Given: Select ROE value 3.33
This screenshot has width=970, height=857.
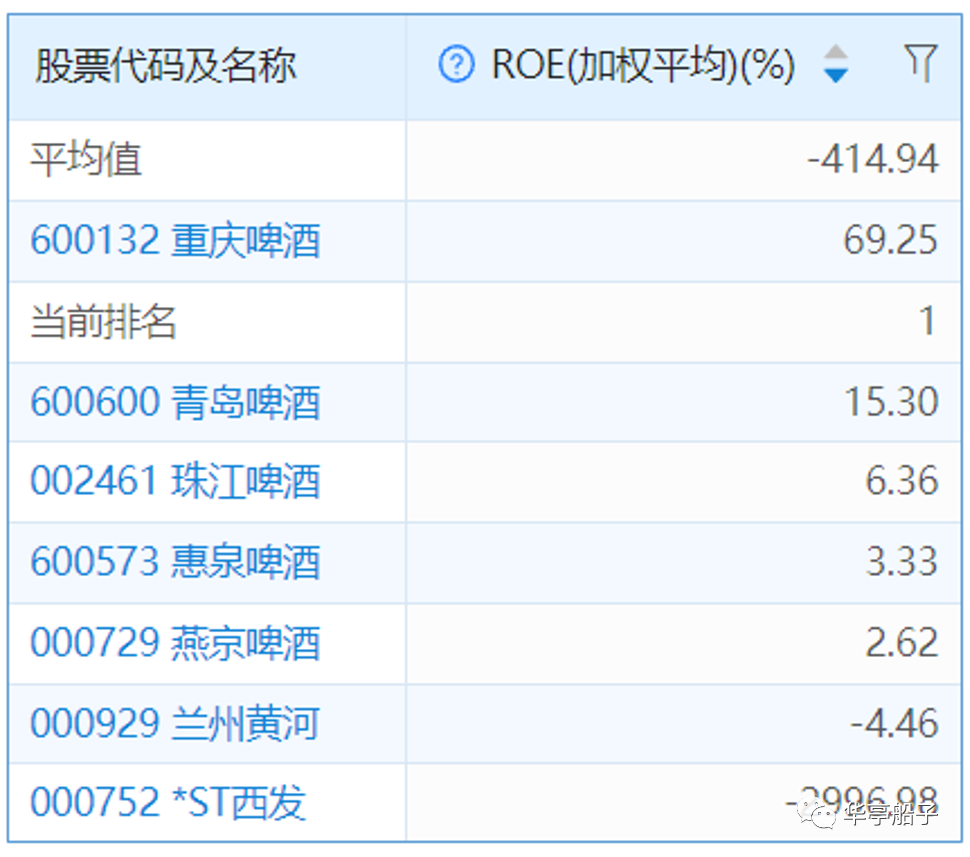Looking at the screenshot, I should click(902, 562).
